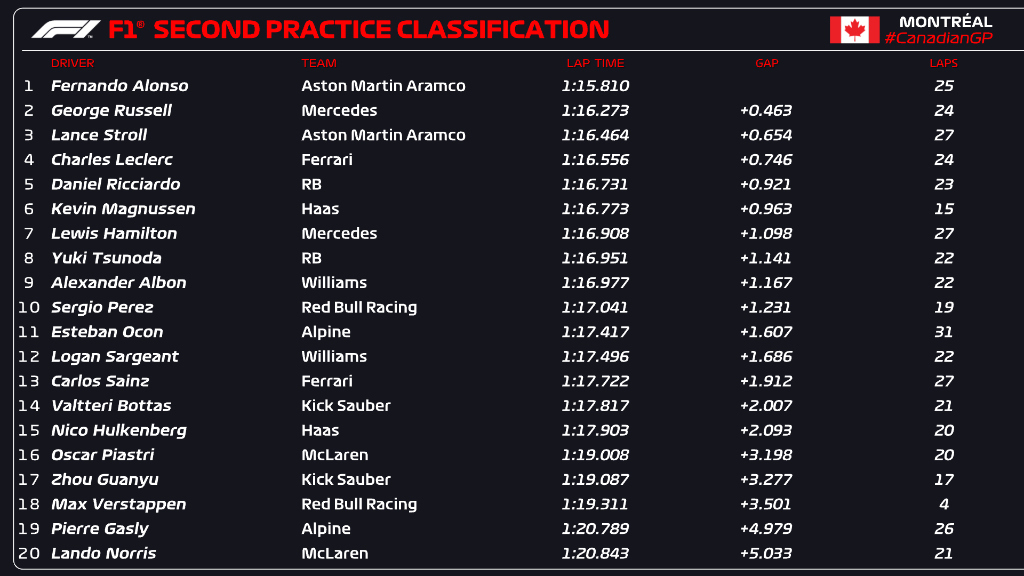Click Oscar Piastri's McLaren team name
1024x576 pixels.
coord(335,455)
